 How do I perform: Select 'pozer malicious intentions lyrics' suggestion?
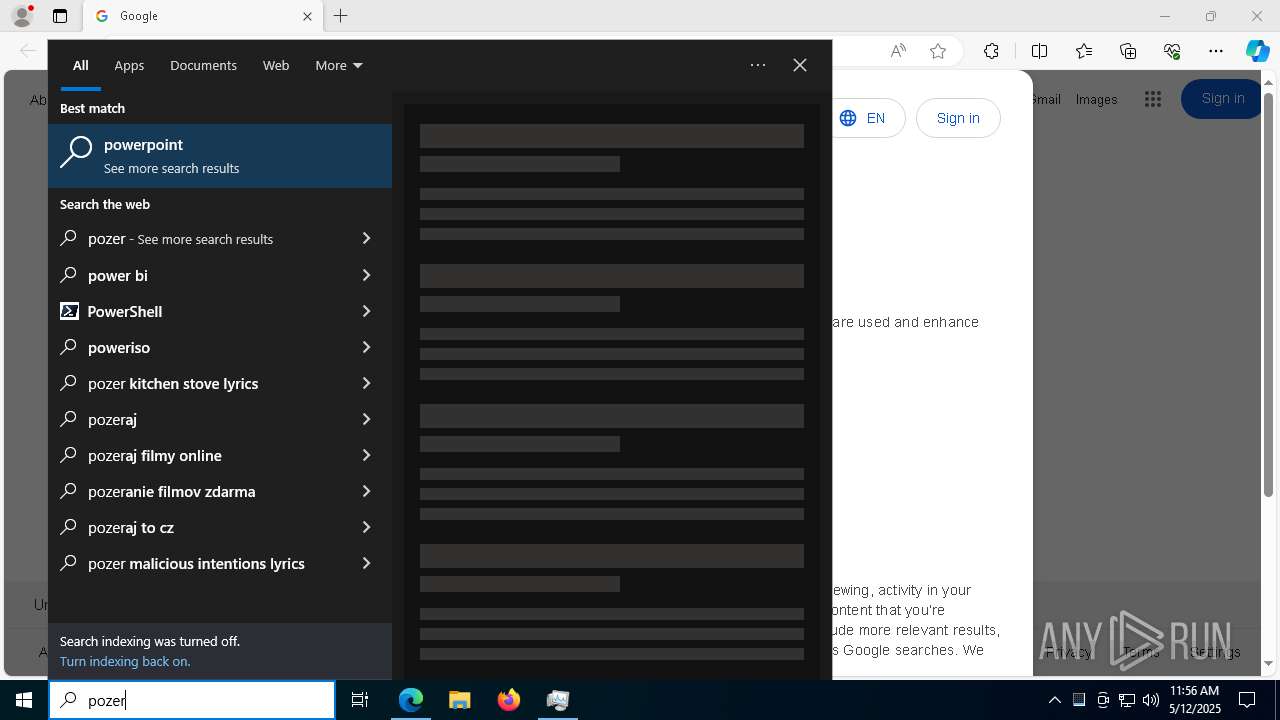coord(196,563)
